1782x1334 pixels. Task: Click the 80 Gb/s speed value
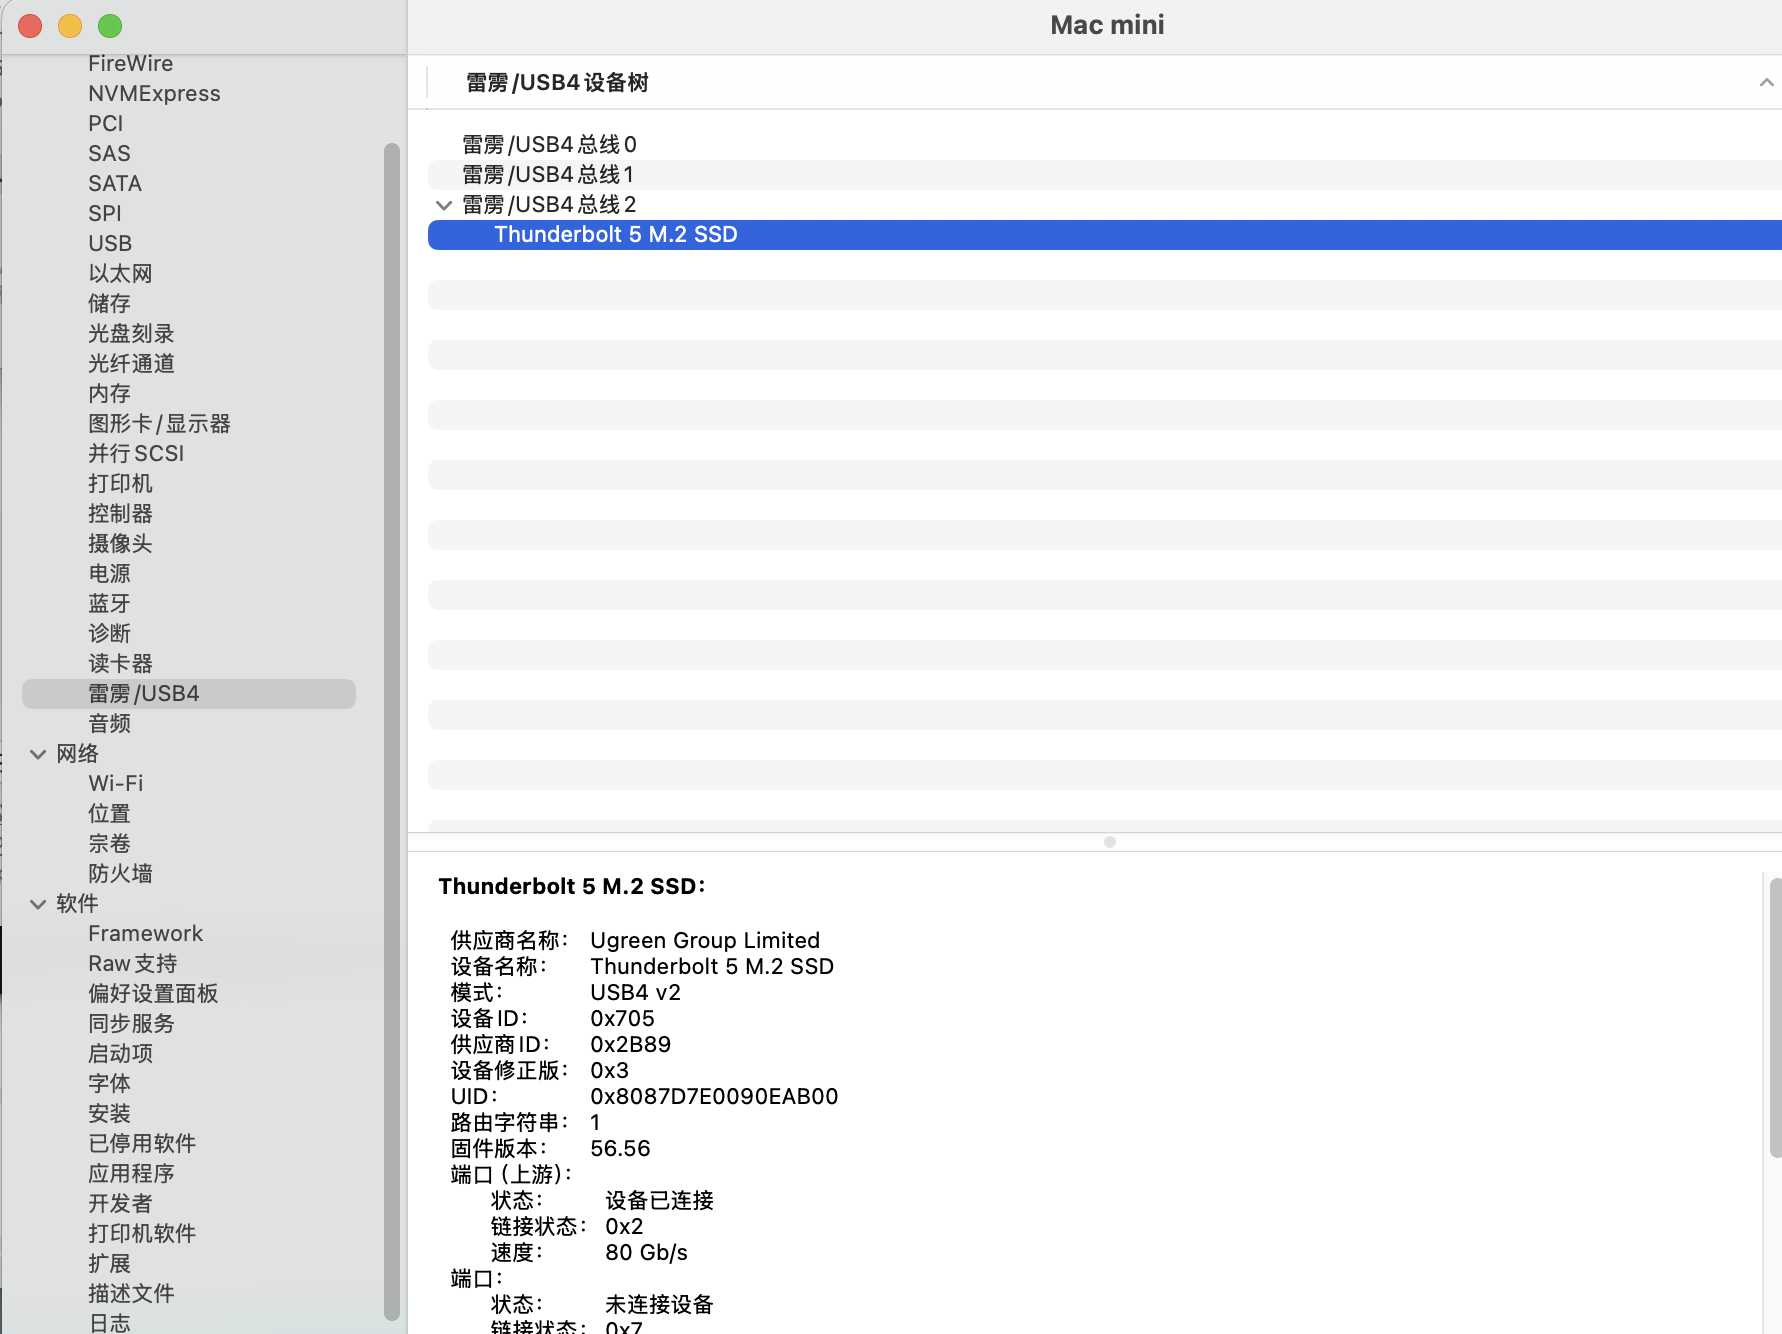pos(646,1253)
